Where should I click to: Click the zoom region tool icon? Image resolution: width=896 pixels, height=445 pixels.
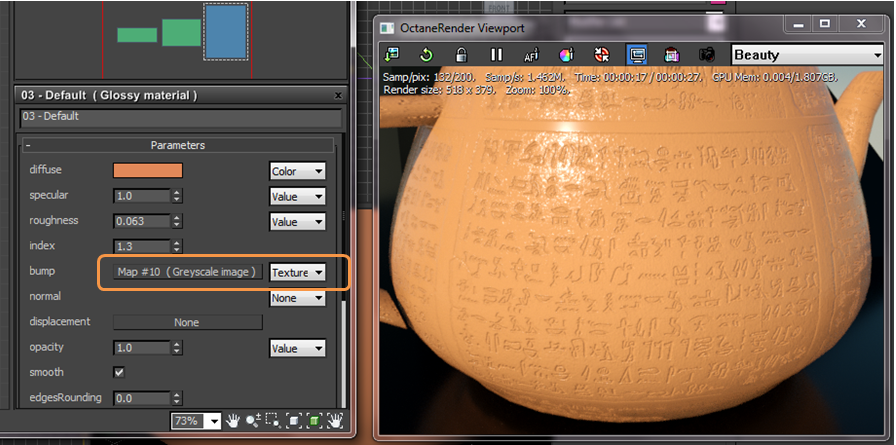(273, 422)
